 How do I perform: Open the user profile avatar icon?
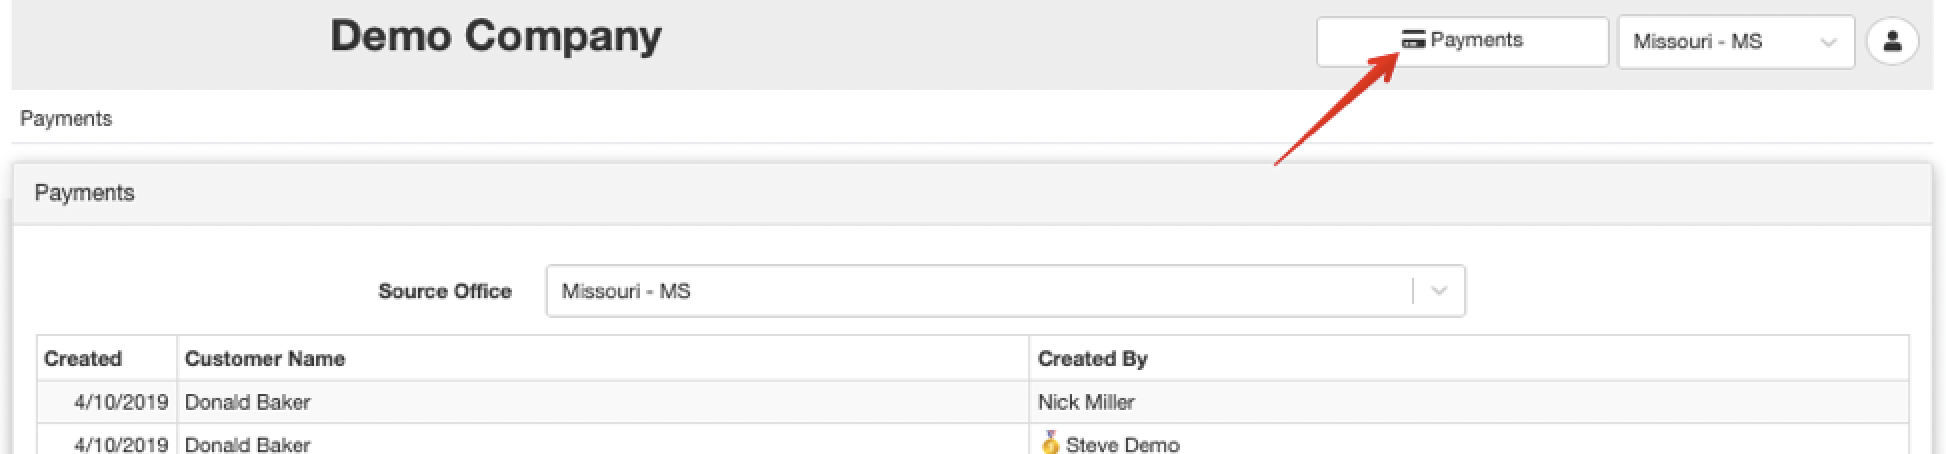[x=1892, y=42]
